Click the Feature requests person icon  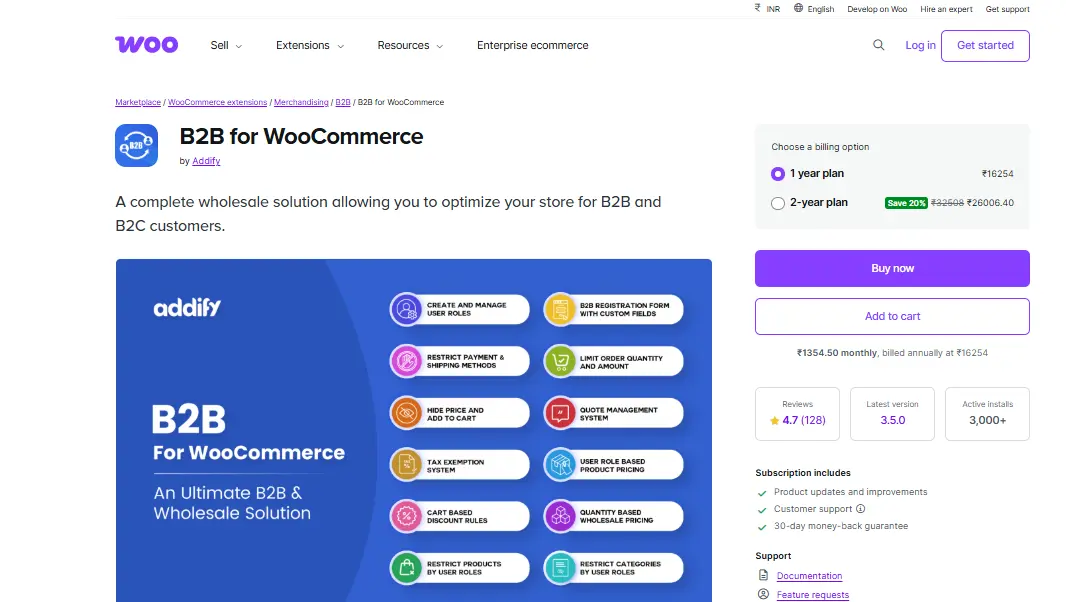[761, 595]
